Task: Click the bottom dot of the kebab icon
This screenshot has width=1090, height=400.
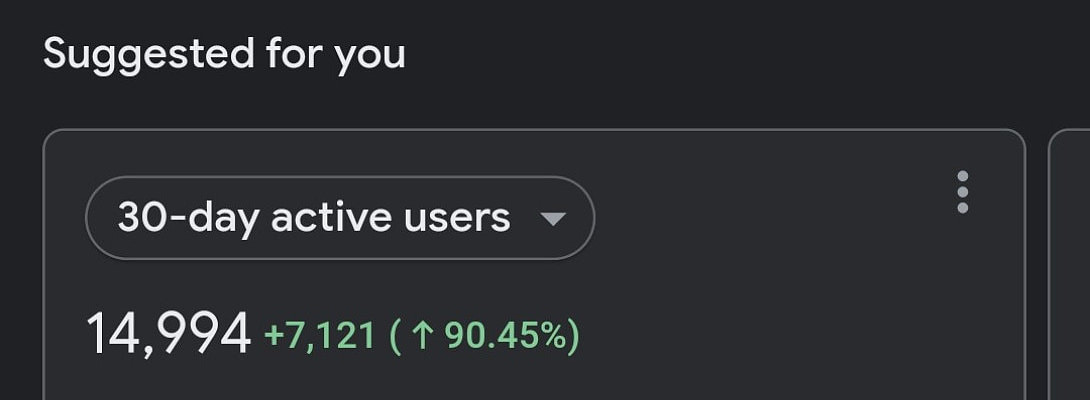Action: pos(962,207)
